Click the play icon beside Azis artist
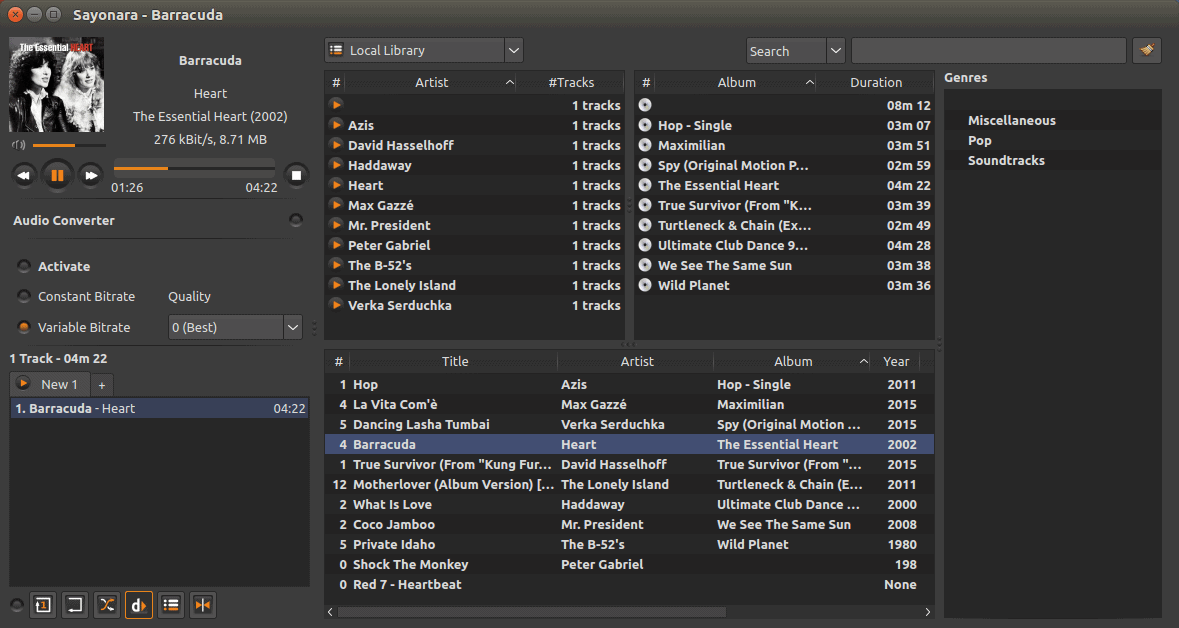This screenshot has width=1179, height=628. click(x=337, y=125)
